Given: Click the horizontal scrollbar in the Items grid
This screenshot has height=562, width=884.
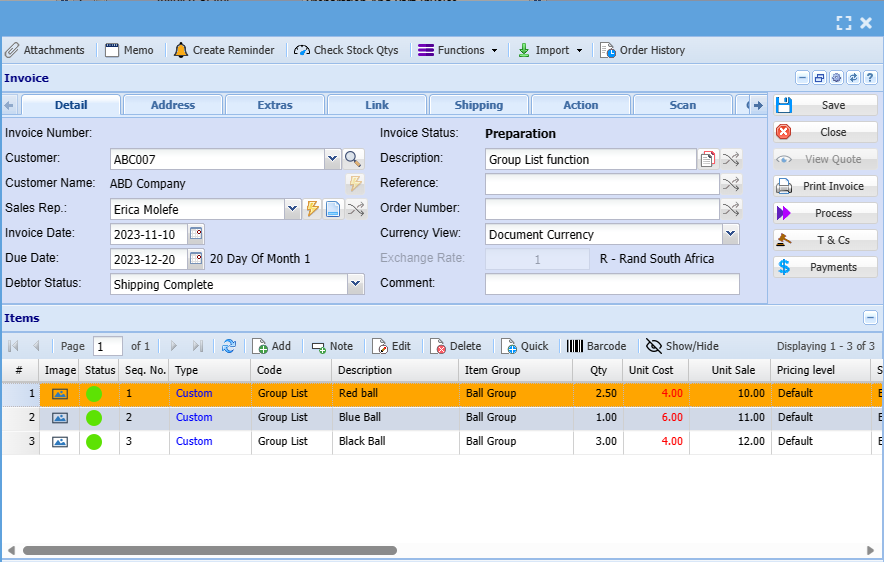Looking at the screenshot, I should coord(210,550).
